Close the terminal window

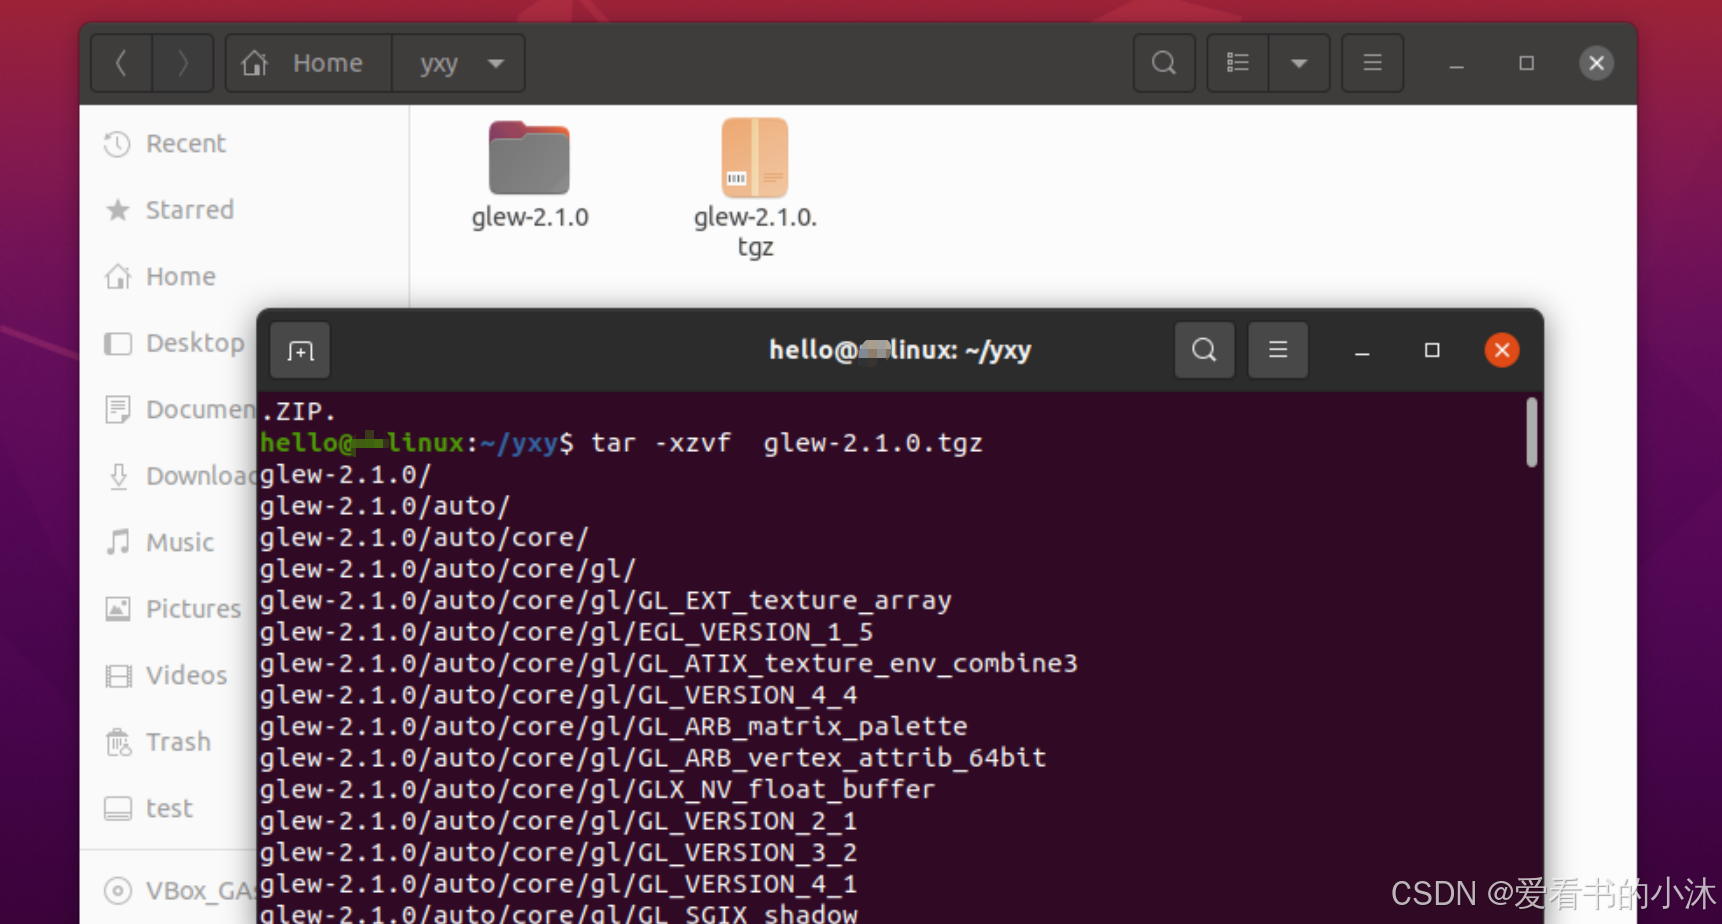(1502, 350)
